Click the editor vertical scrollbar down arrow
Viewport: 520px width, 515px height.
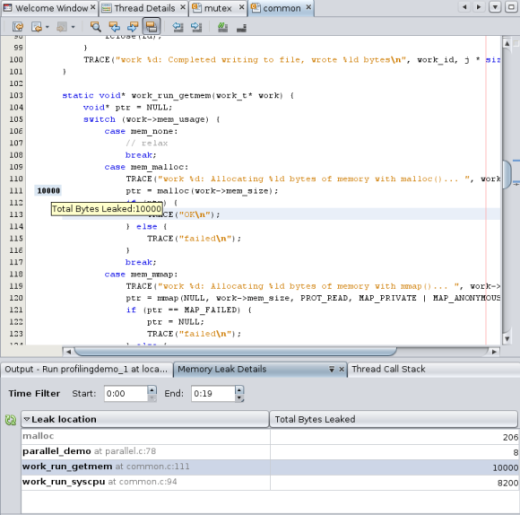[x=507, y=339]
